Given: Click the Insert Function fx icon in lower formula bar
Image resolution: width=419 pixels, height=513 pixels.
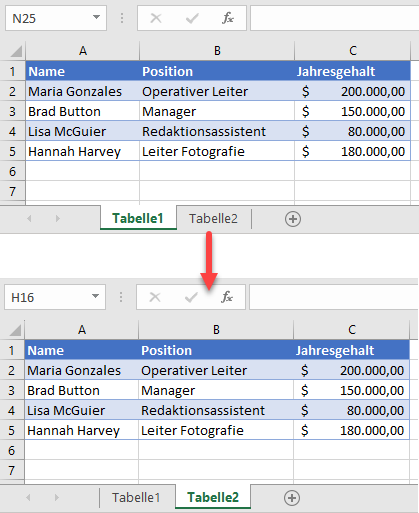Looking at the screenshot, I should pos(227,297).
